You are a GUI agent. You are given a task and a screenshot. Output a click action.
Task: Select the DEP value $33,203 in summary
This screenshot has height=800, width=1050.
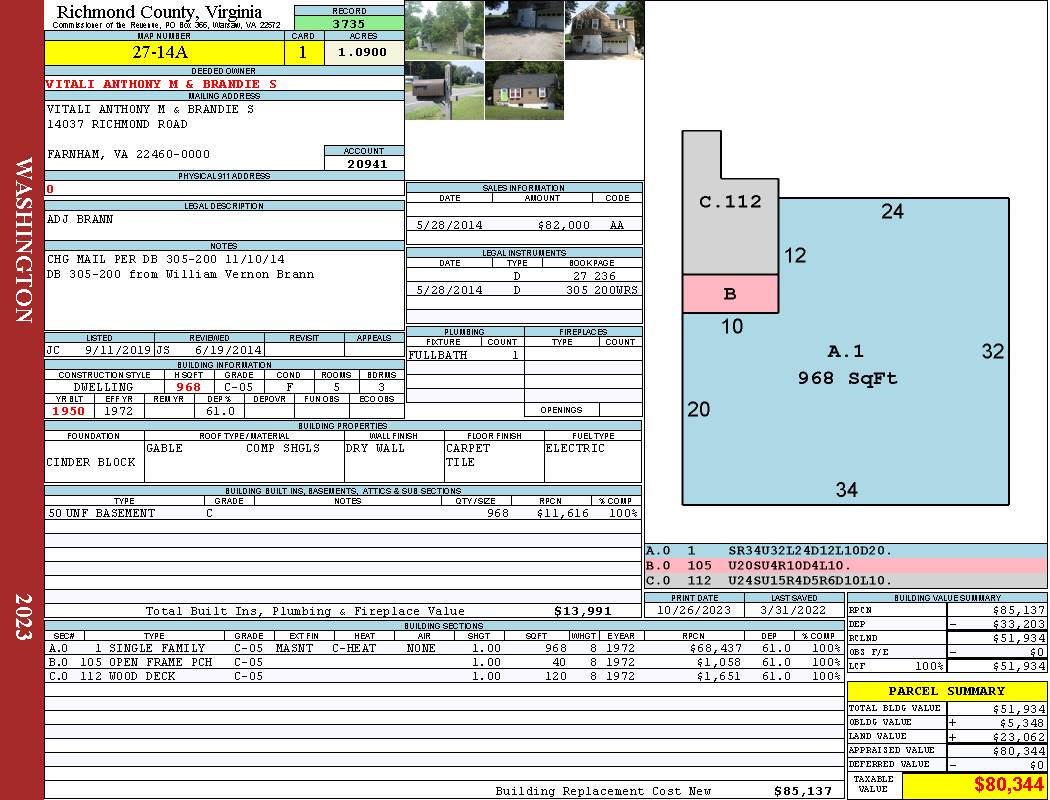(x=1018, y=624)
